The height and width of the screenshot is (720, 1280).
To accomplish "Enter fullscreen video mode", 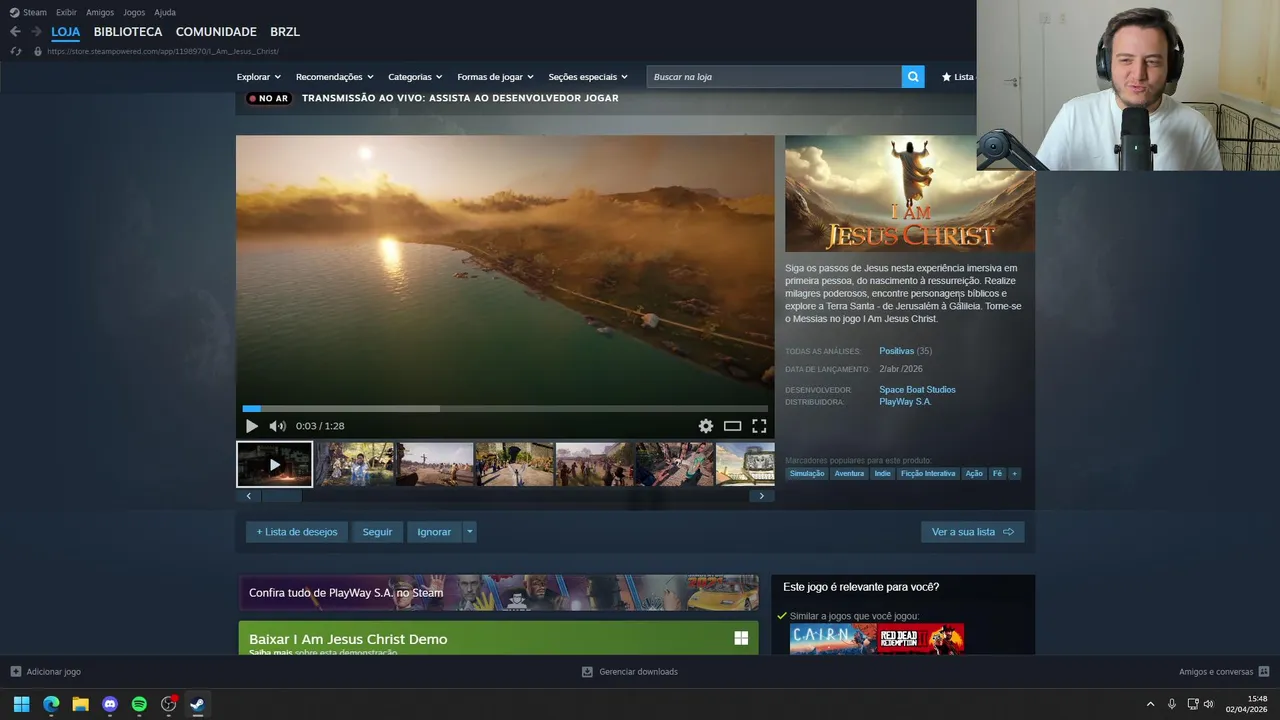I will 760,426.
